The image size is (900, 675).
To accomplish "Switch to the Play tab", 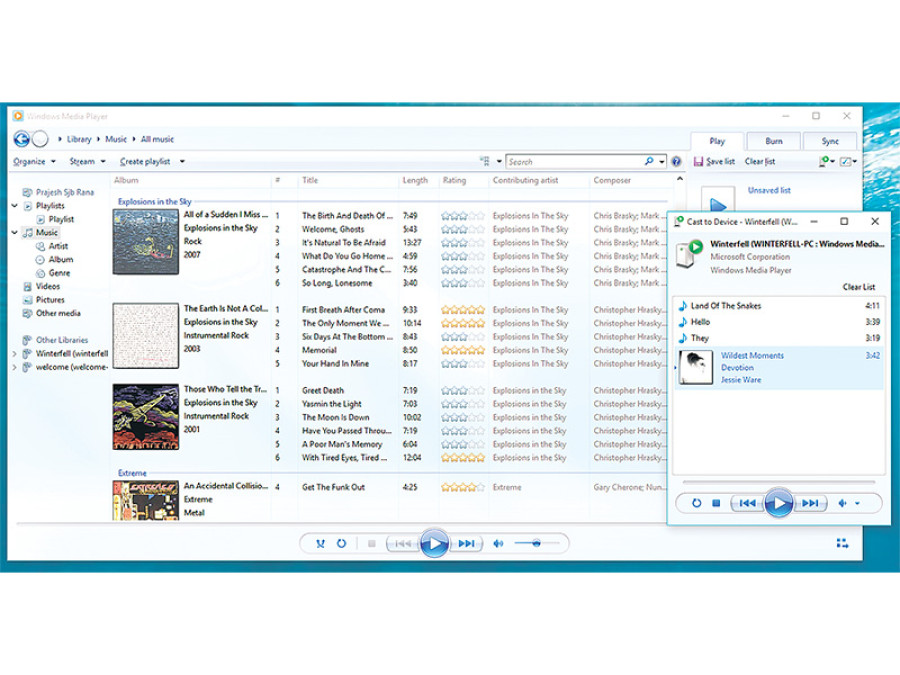I will [717, 141].
